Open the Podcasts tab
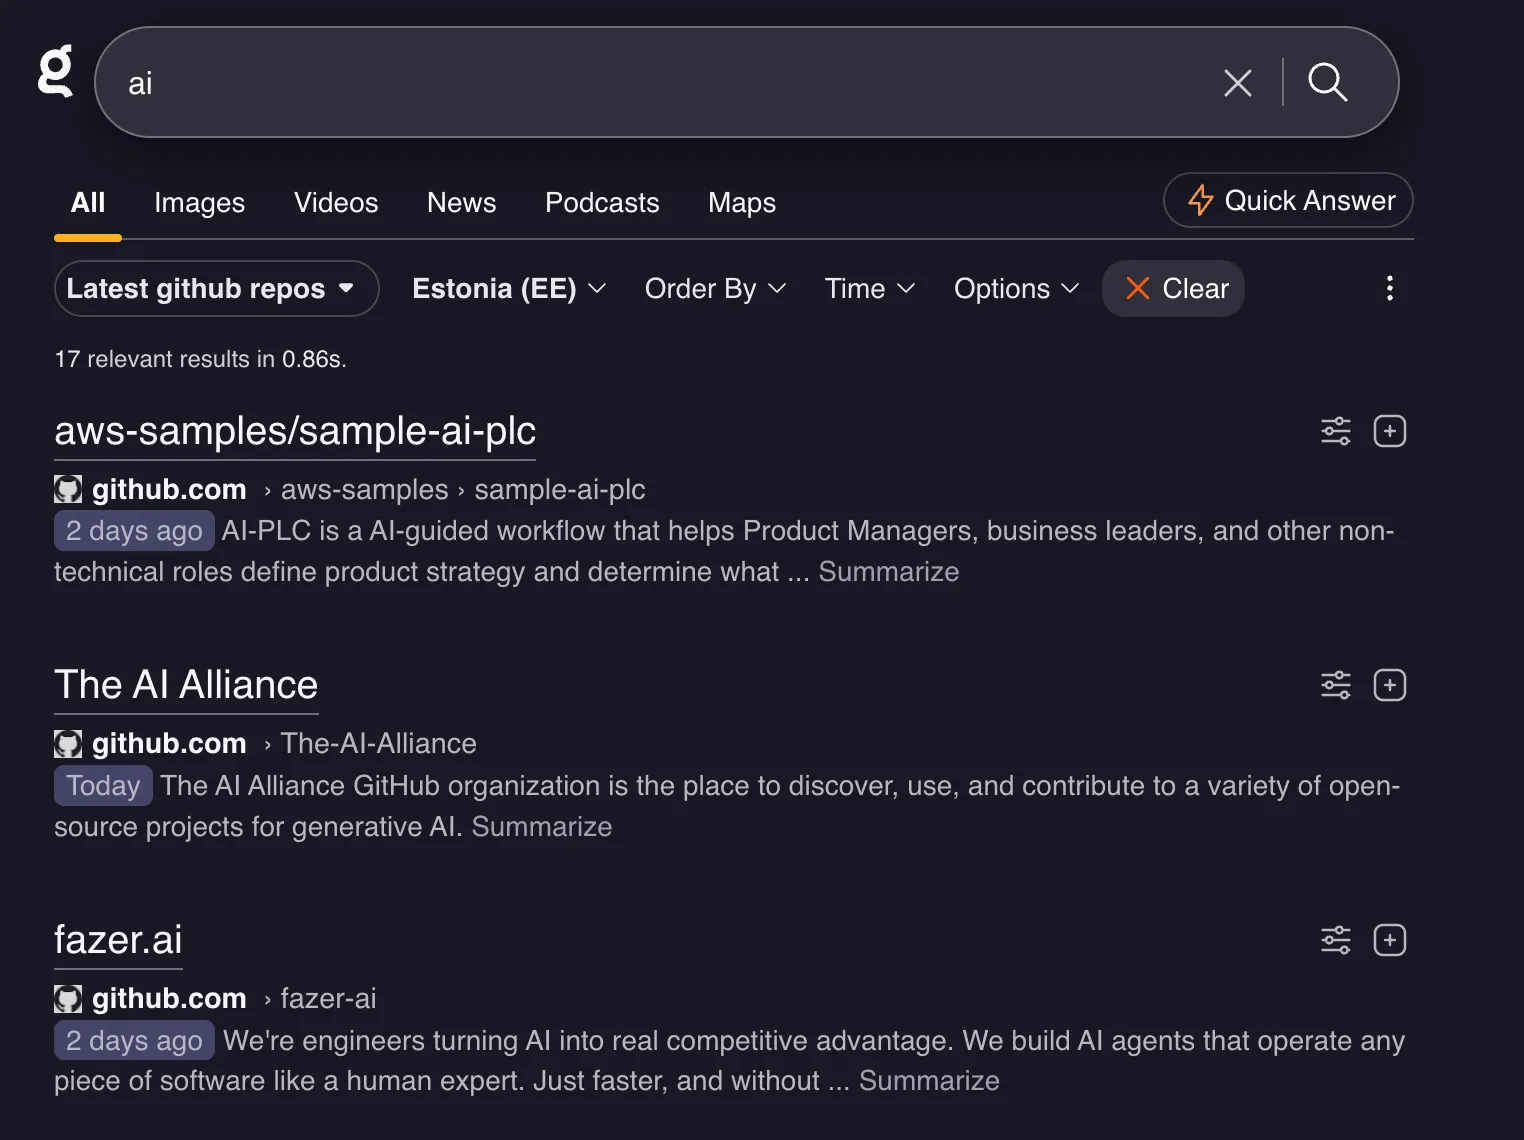Viewport: 1524px width, 1140px height. pyautogui.click(x=602, y=203)
